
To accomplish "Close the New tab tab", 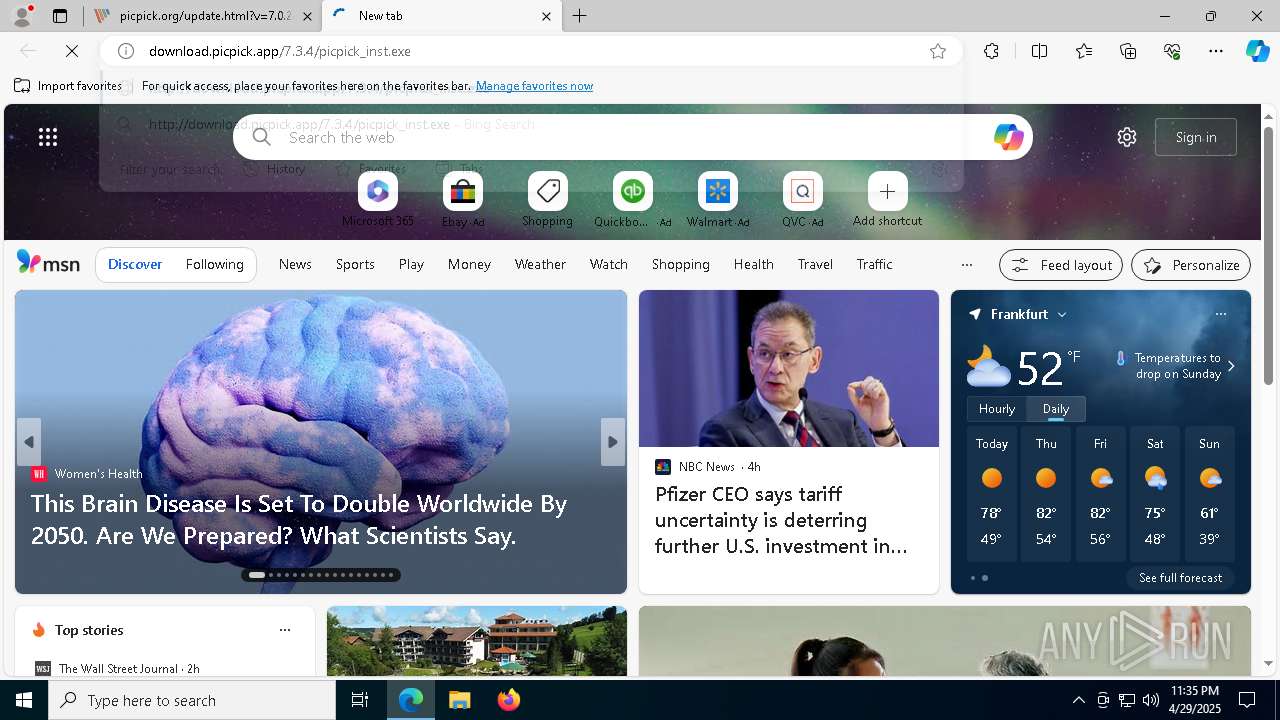I will pos(546,16).
